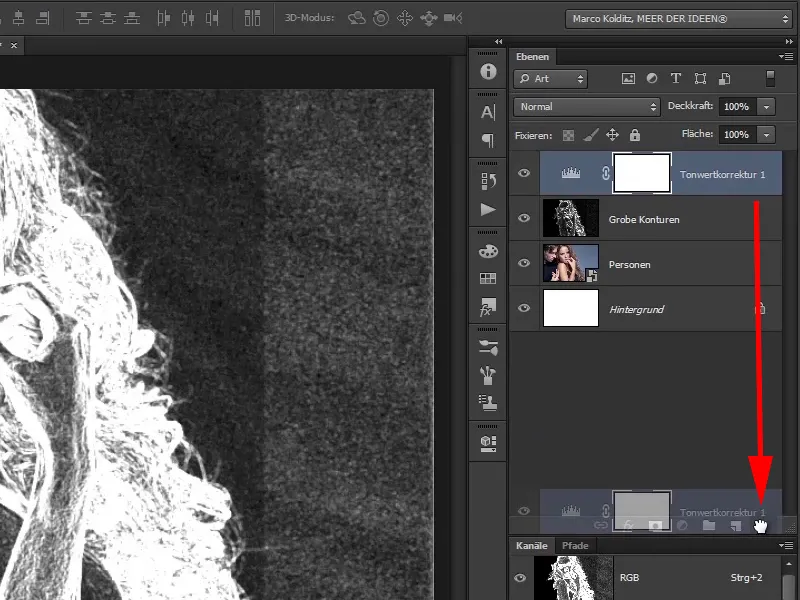Open the workspace dropdown Marco Kolditz

(679, 19)
